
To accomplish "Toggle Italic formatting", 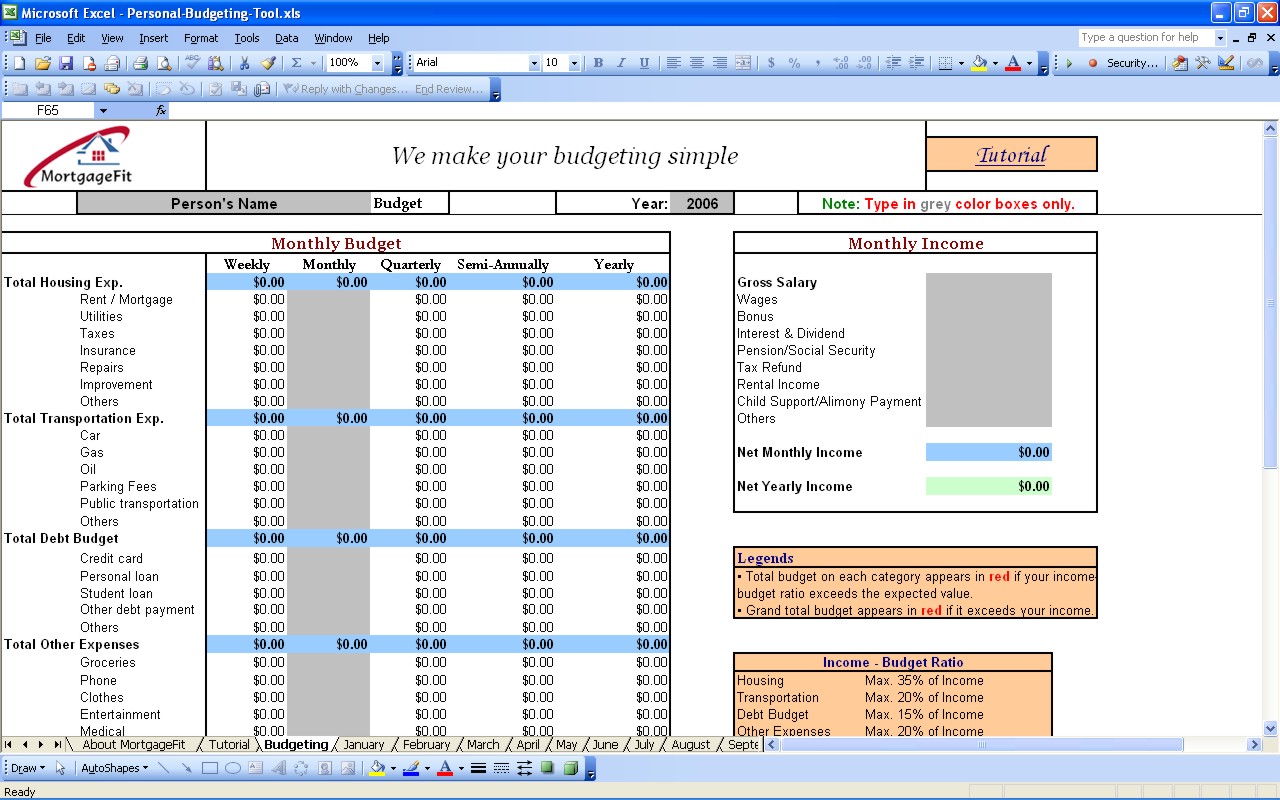I will [621, 63].
